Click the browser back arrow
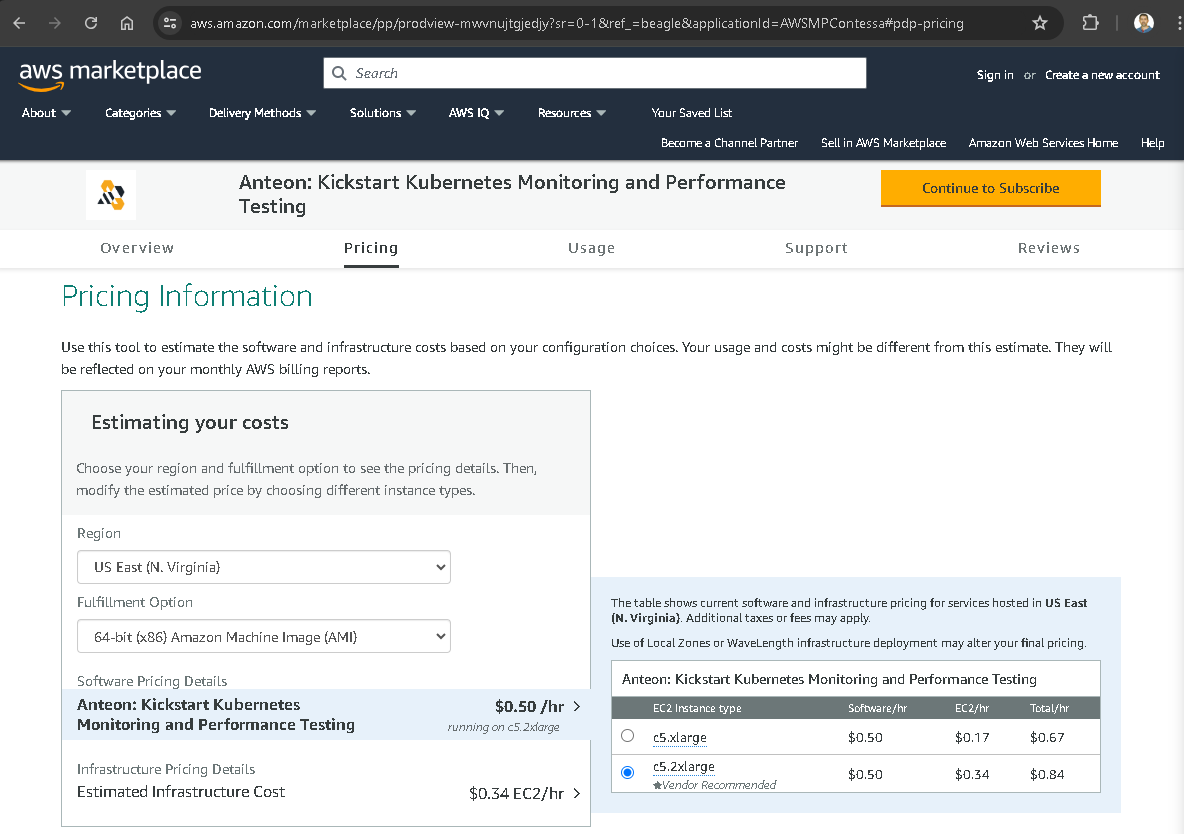The width and height of the screenshot is (1184, 834). pyautogui.click(x=19, y=23)
